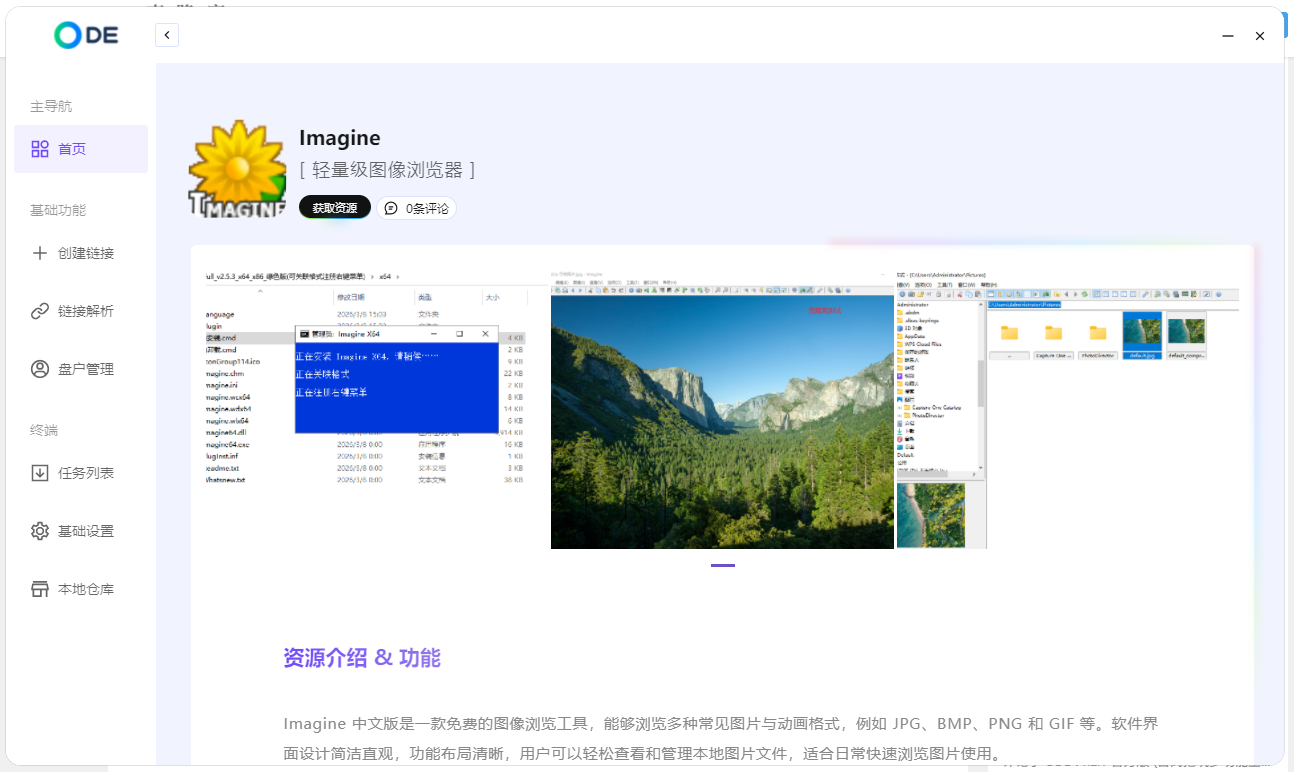Click the 轻量级图像浏览器 subtitle
Screen dimensions: 1294x772
point(387,170)
